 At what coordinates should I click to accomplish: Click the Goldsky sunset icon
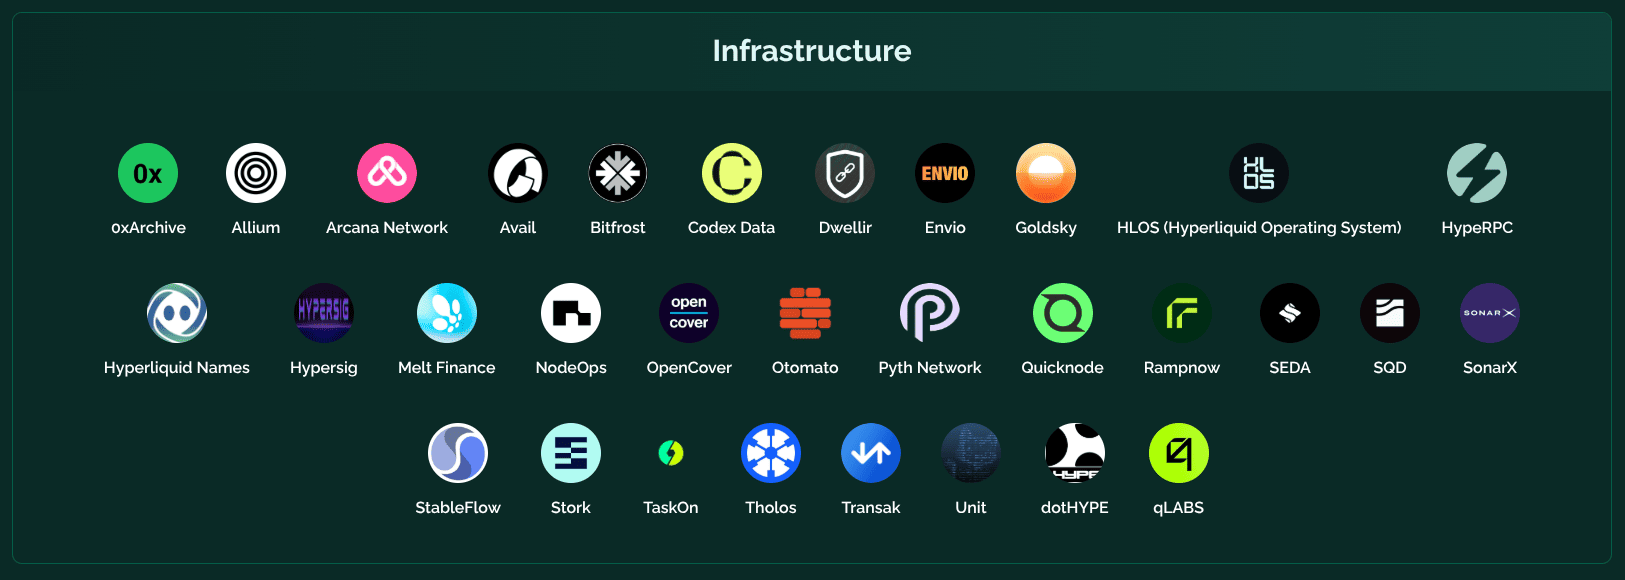pos(1046,173)
